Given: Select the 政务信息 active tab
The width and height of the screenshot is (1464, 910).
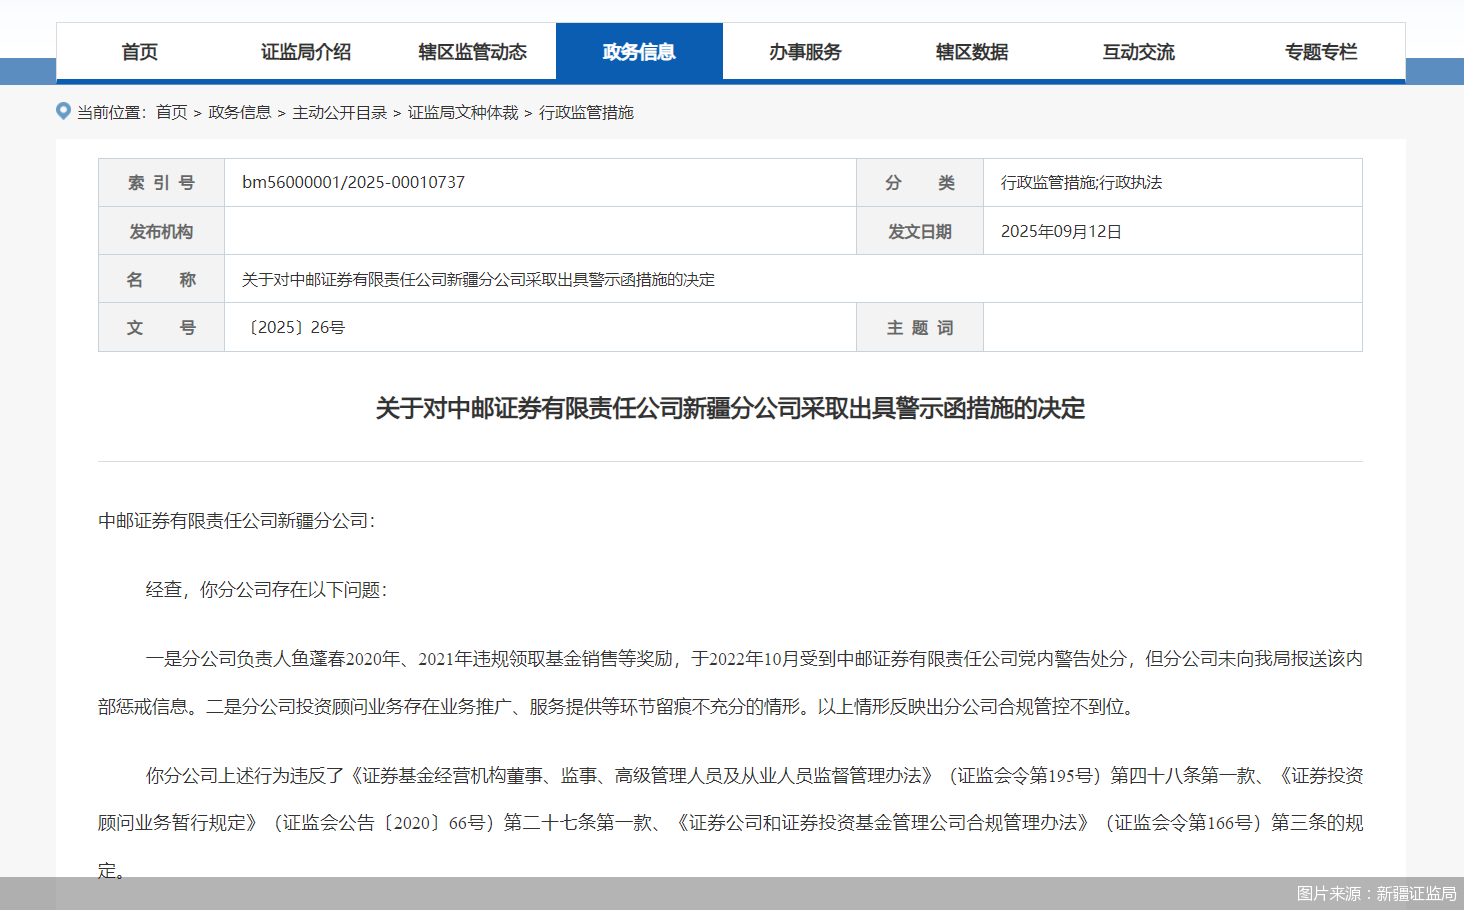Looking at the screenshot, I should pos(639,52).
